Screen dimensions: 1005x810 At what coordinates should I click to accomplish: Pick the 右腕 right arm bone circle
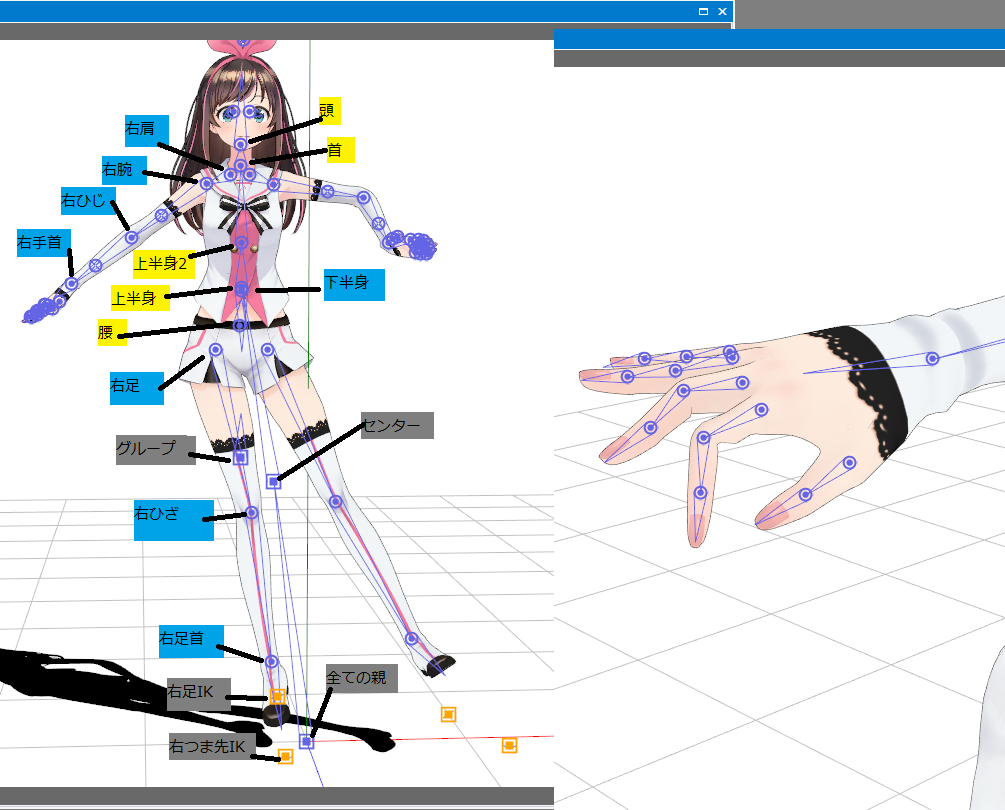pyautogui.click(x=206, y=183)
